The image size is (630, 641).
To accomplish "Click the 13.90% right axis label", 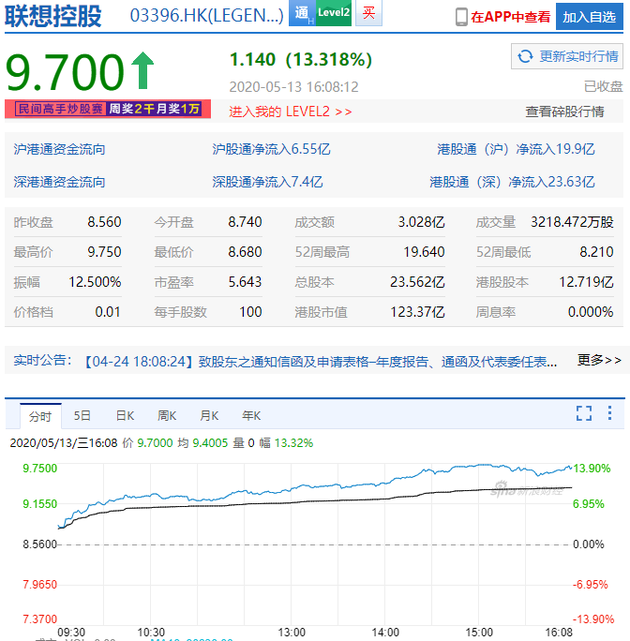I will coord(592,468).
